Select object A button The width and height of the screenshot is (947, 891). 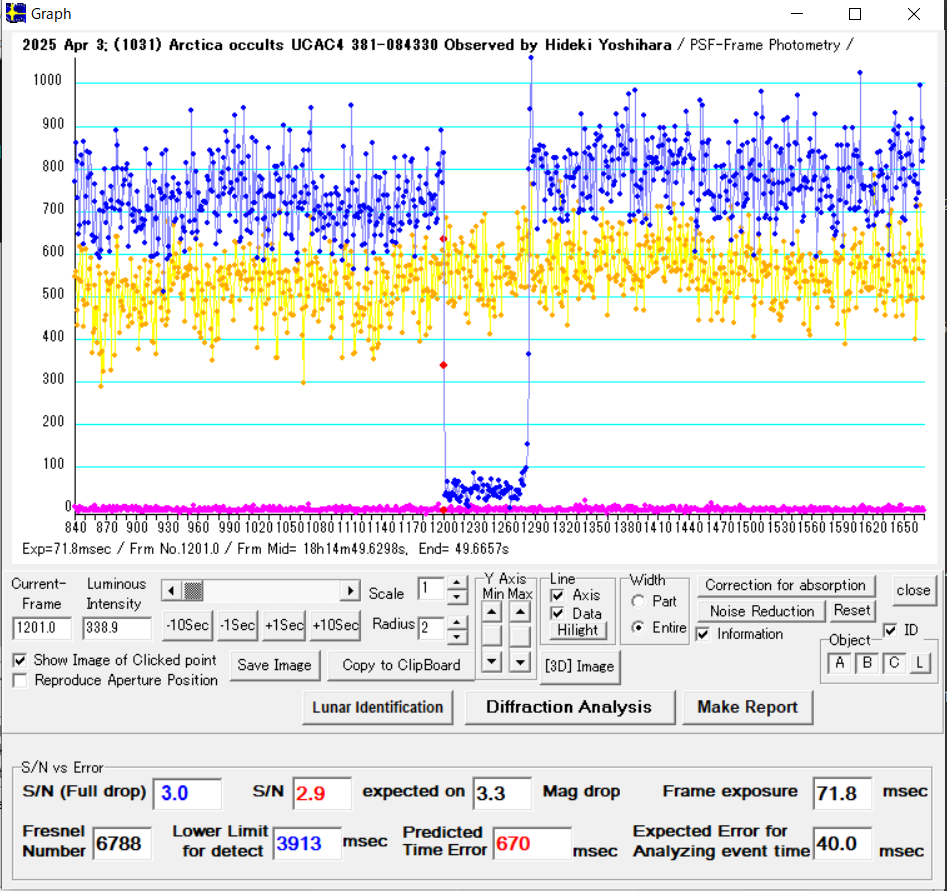[x=839, y=662]
